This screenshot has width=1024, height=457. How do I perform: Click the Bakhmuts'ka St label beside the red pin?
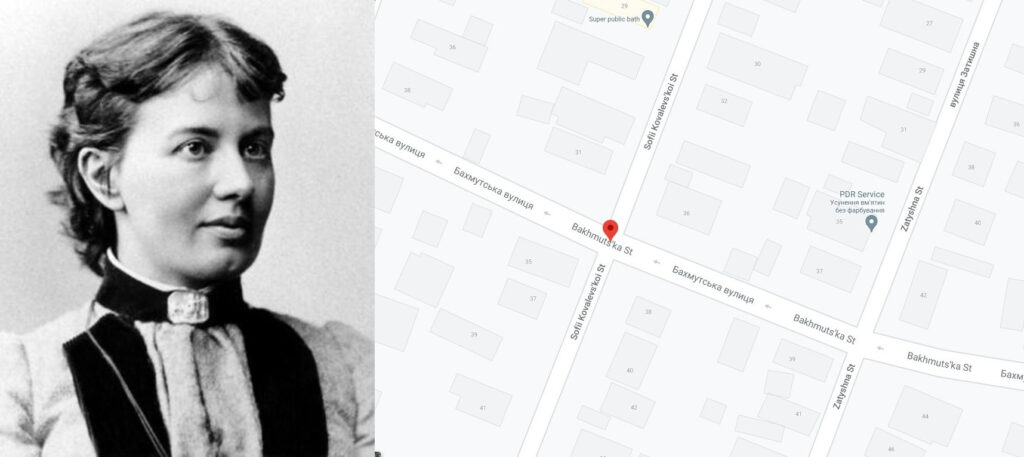tap(602, 239)
